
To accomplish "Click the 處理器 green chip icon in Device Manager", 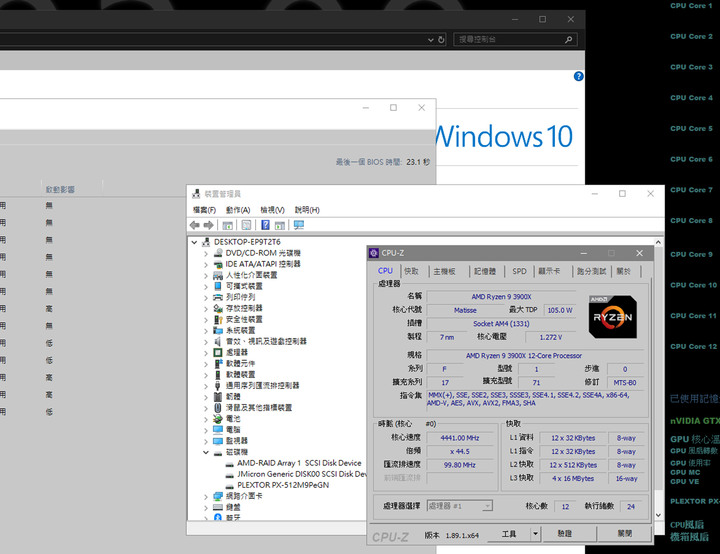I will click(218, 352).
